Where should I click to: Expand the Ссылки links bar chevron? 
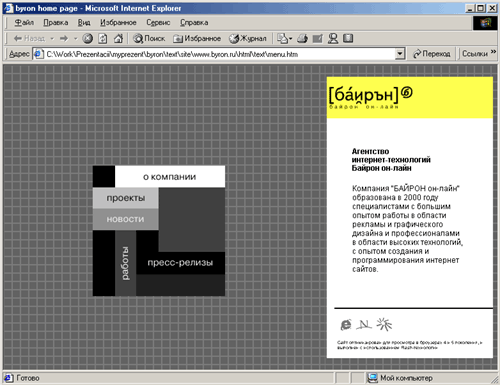tap(493, 52)
